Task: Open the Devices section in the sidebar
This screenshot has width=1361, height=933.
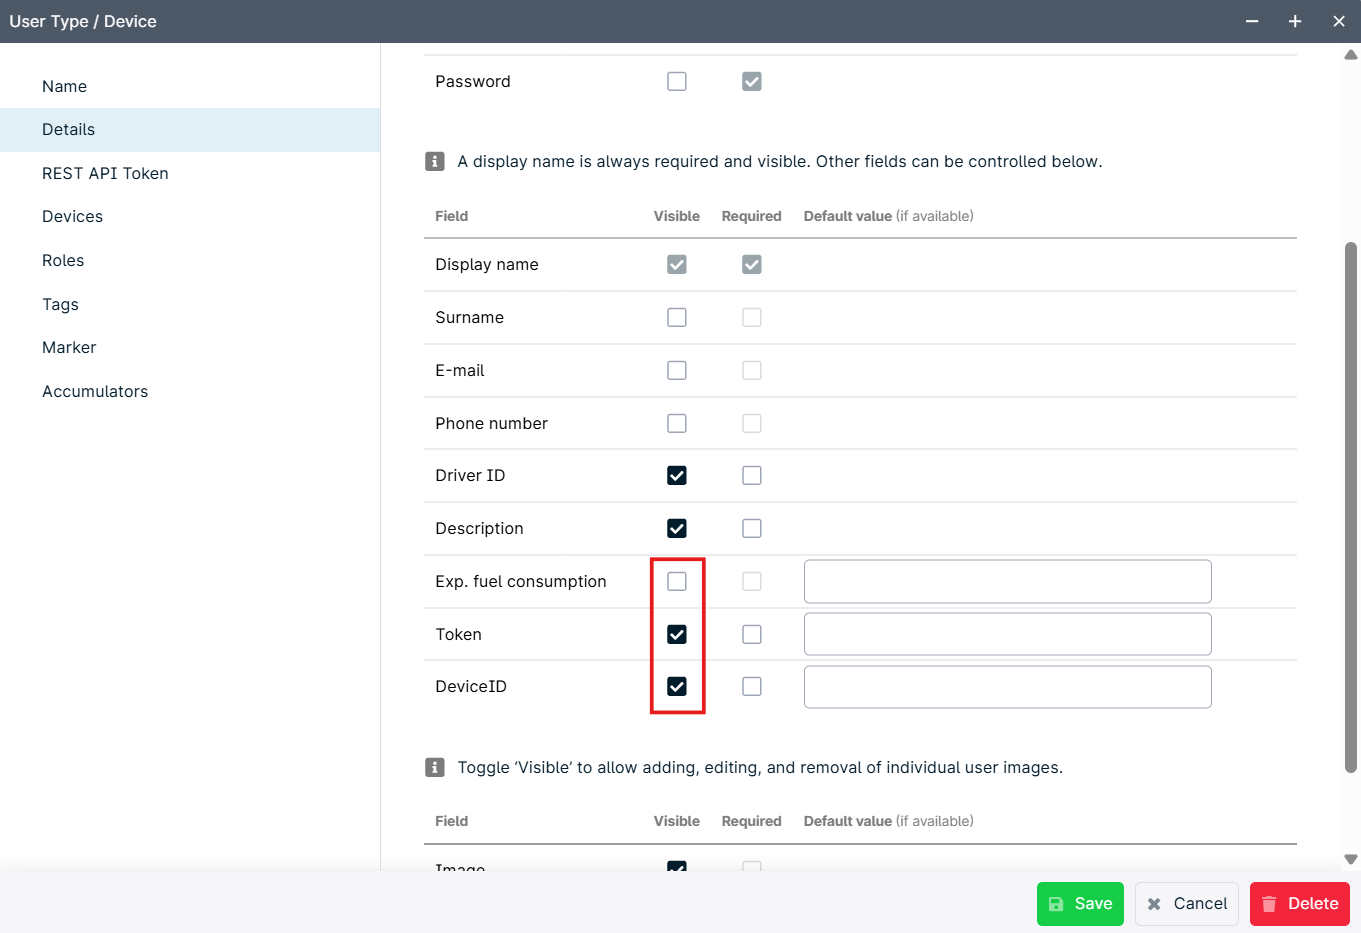Action: pyautogui.click(x=72, y=216)
